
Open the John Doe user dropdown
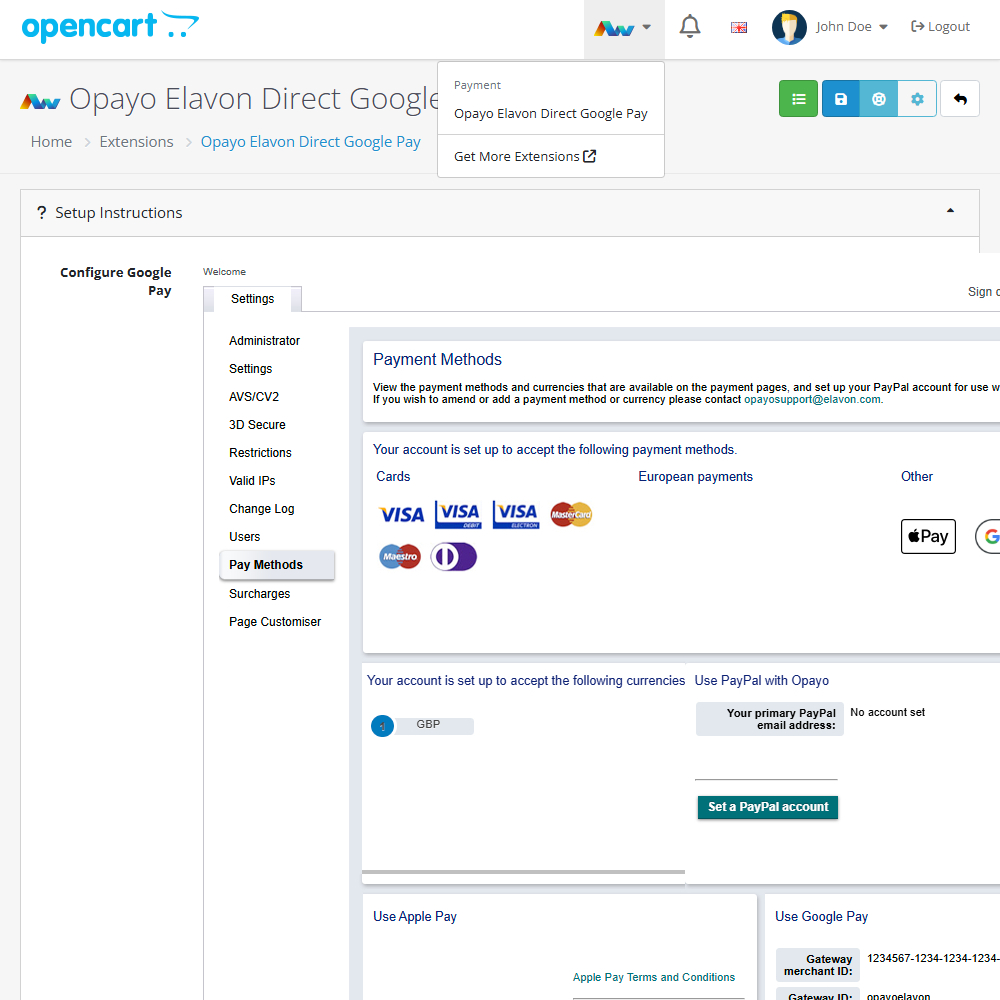point(830,27)
